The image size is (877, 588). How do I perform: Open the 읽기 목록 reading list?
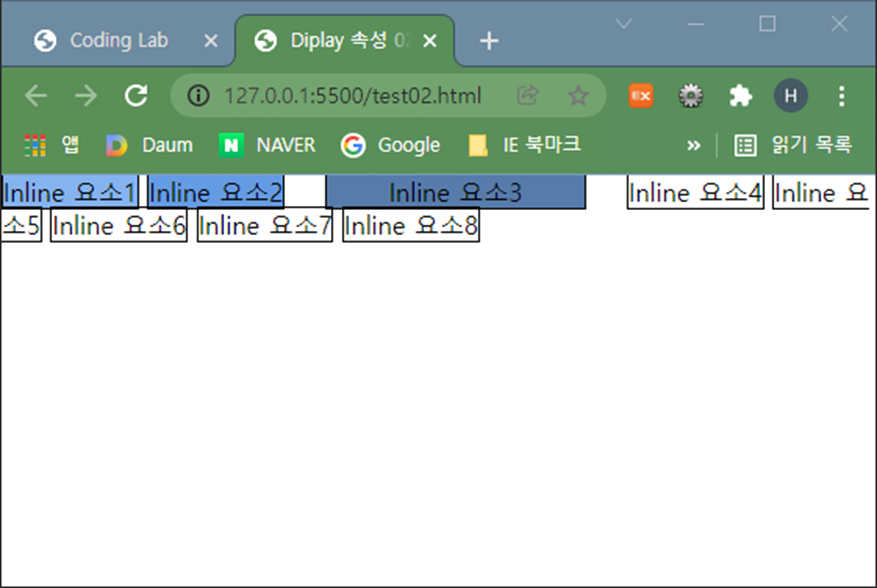[793, 145]
